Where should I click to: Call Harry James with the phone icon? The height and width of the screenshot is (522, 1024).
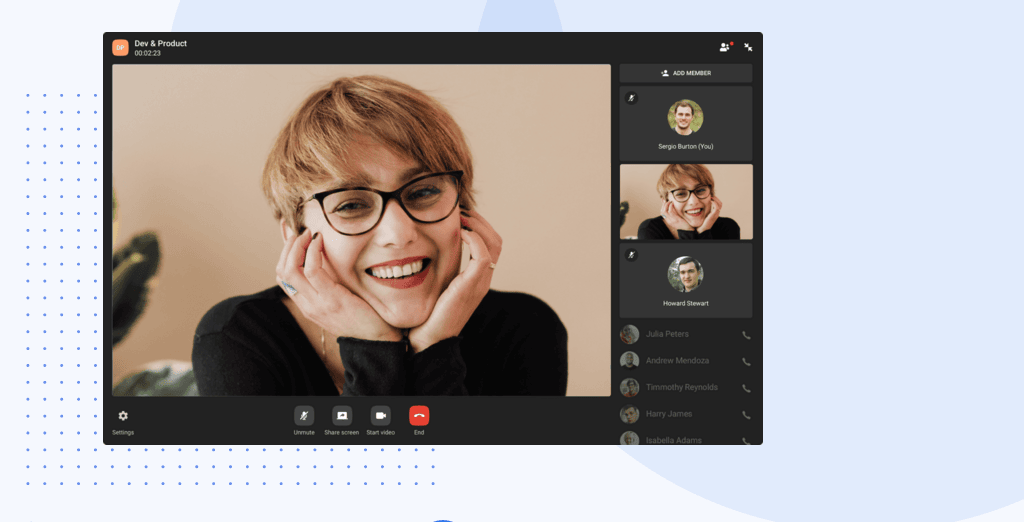(x=746, y=415)
